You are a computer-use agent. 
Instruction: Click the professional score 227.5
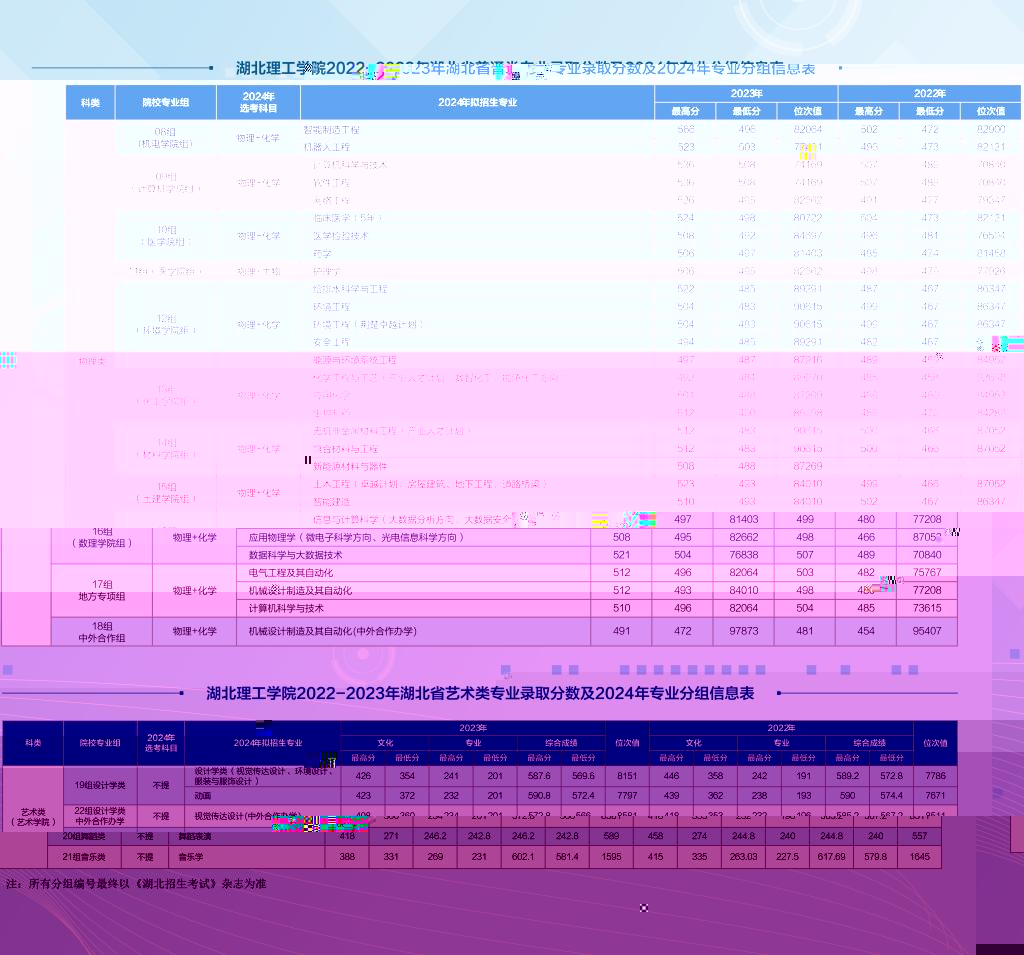click(x=788, y=856)
